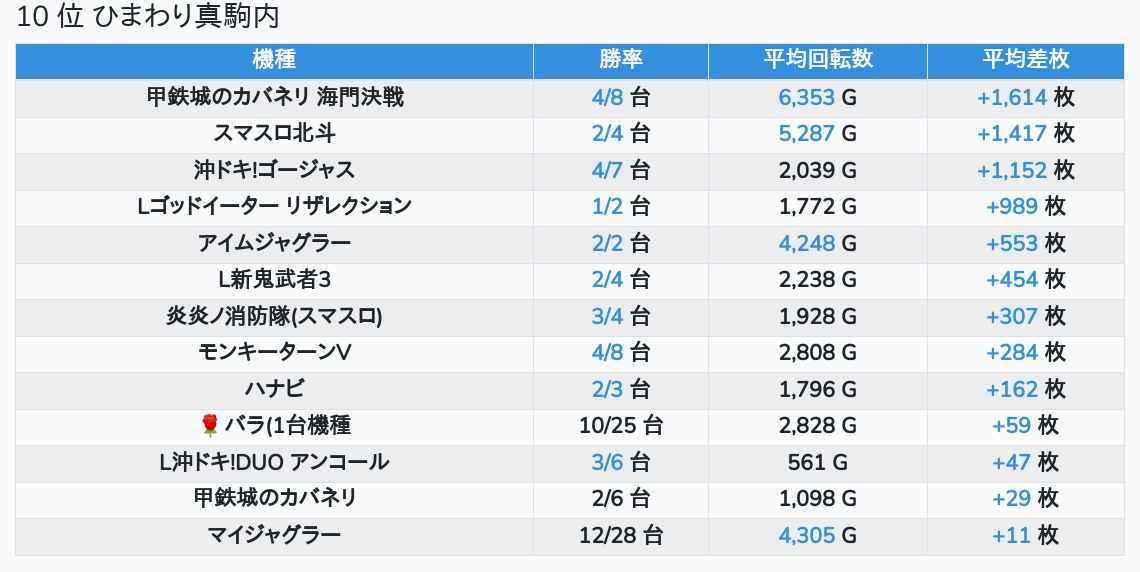The image size is (1140, 572).
Task: Sort by the 勝率 column header
Action: pos(621,60)
